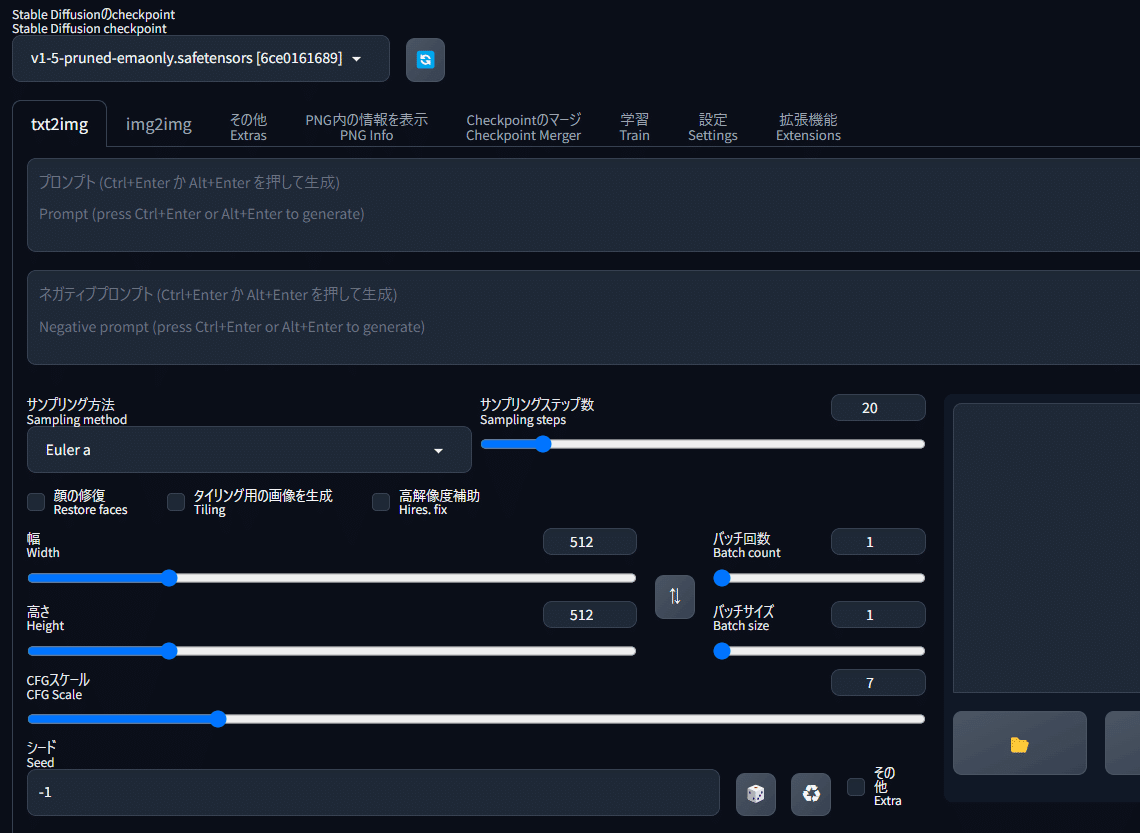Enable Tiling checkbox

[x=176, y=502]
